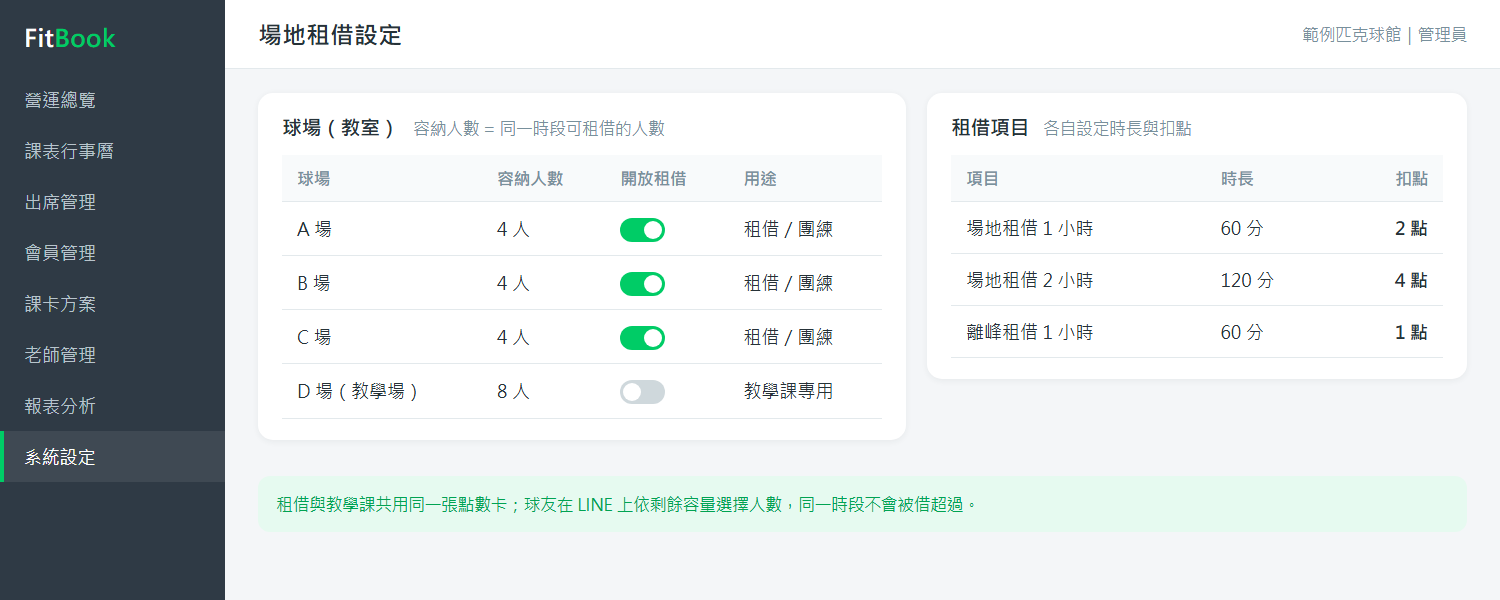Click the 扣點 column header
1500x600 pixels.
tap(1412, 179)
